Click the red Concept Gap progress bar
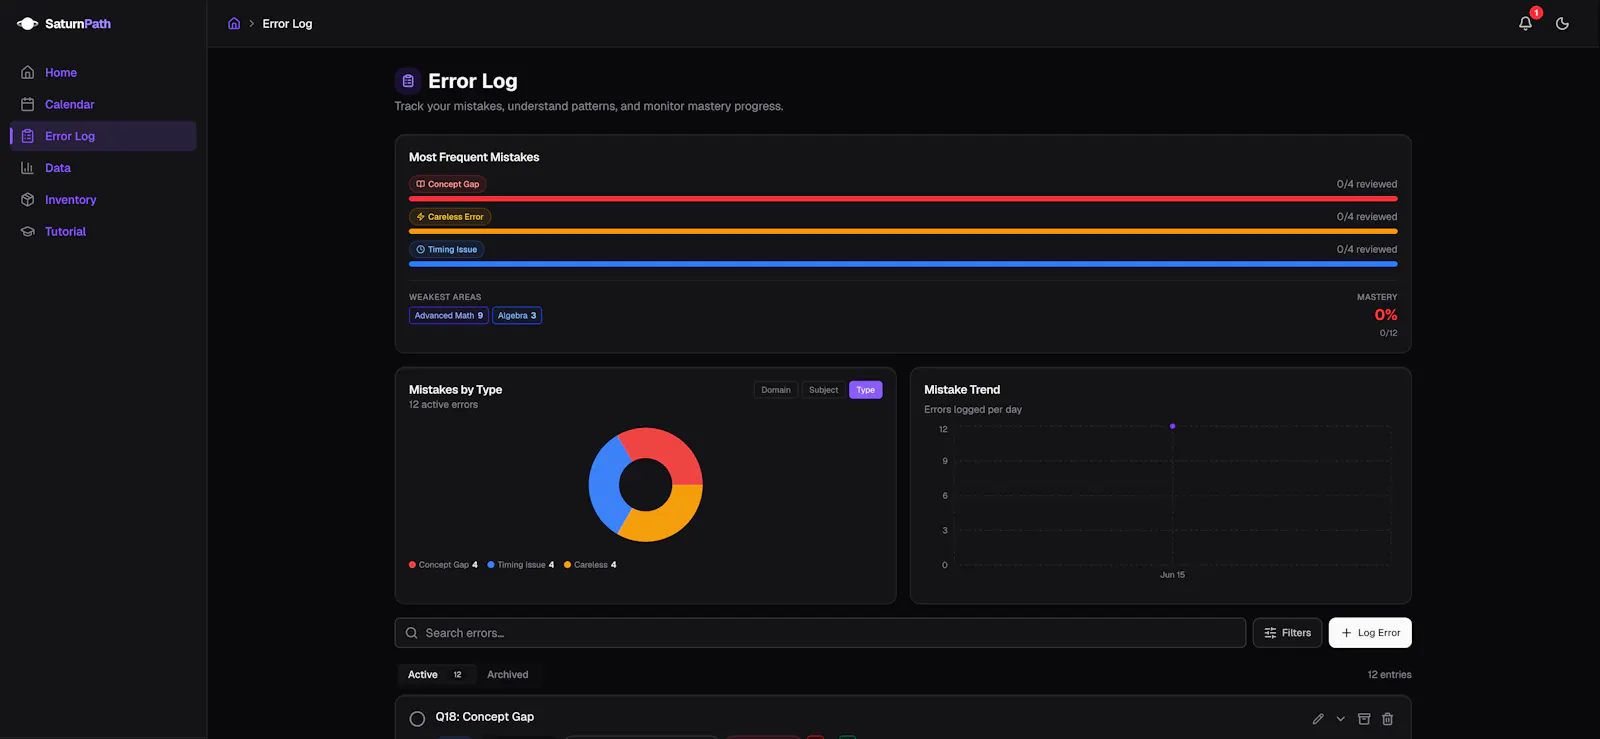The height and width of the screenshot is (739, 1600). [x=903, y=199]
